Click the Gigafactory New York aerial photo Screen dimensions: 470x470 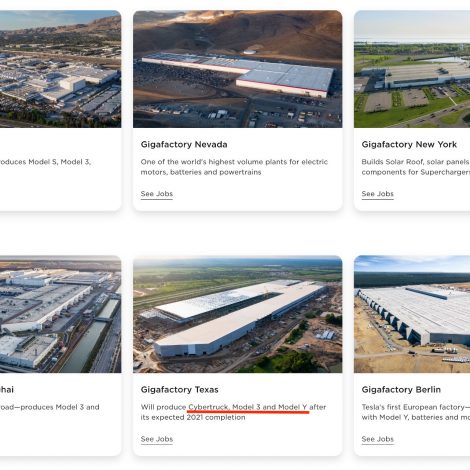click(x=412, y=69)
